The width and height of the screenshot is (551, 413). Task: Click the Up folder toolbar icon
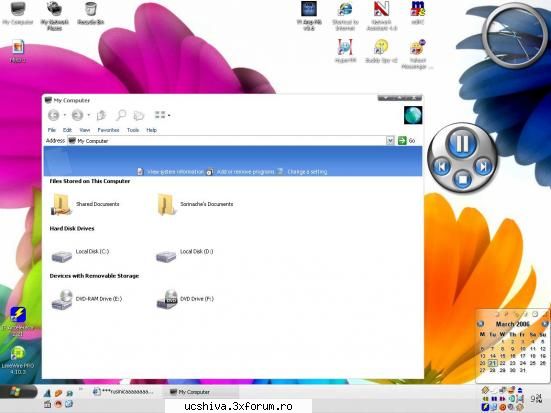coord(101,115)
